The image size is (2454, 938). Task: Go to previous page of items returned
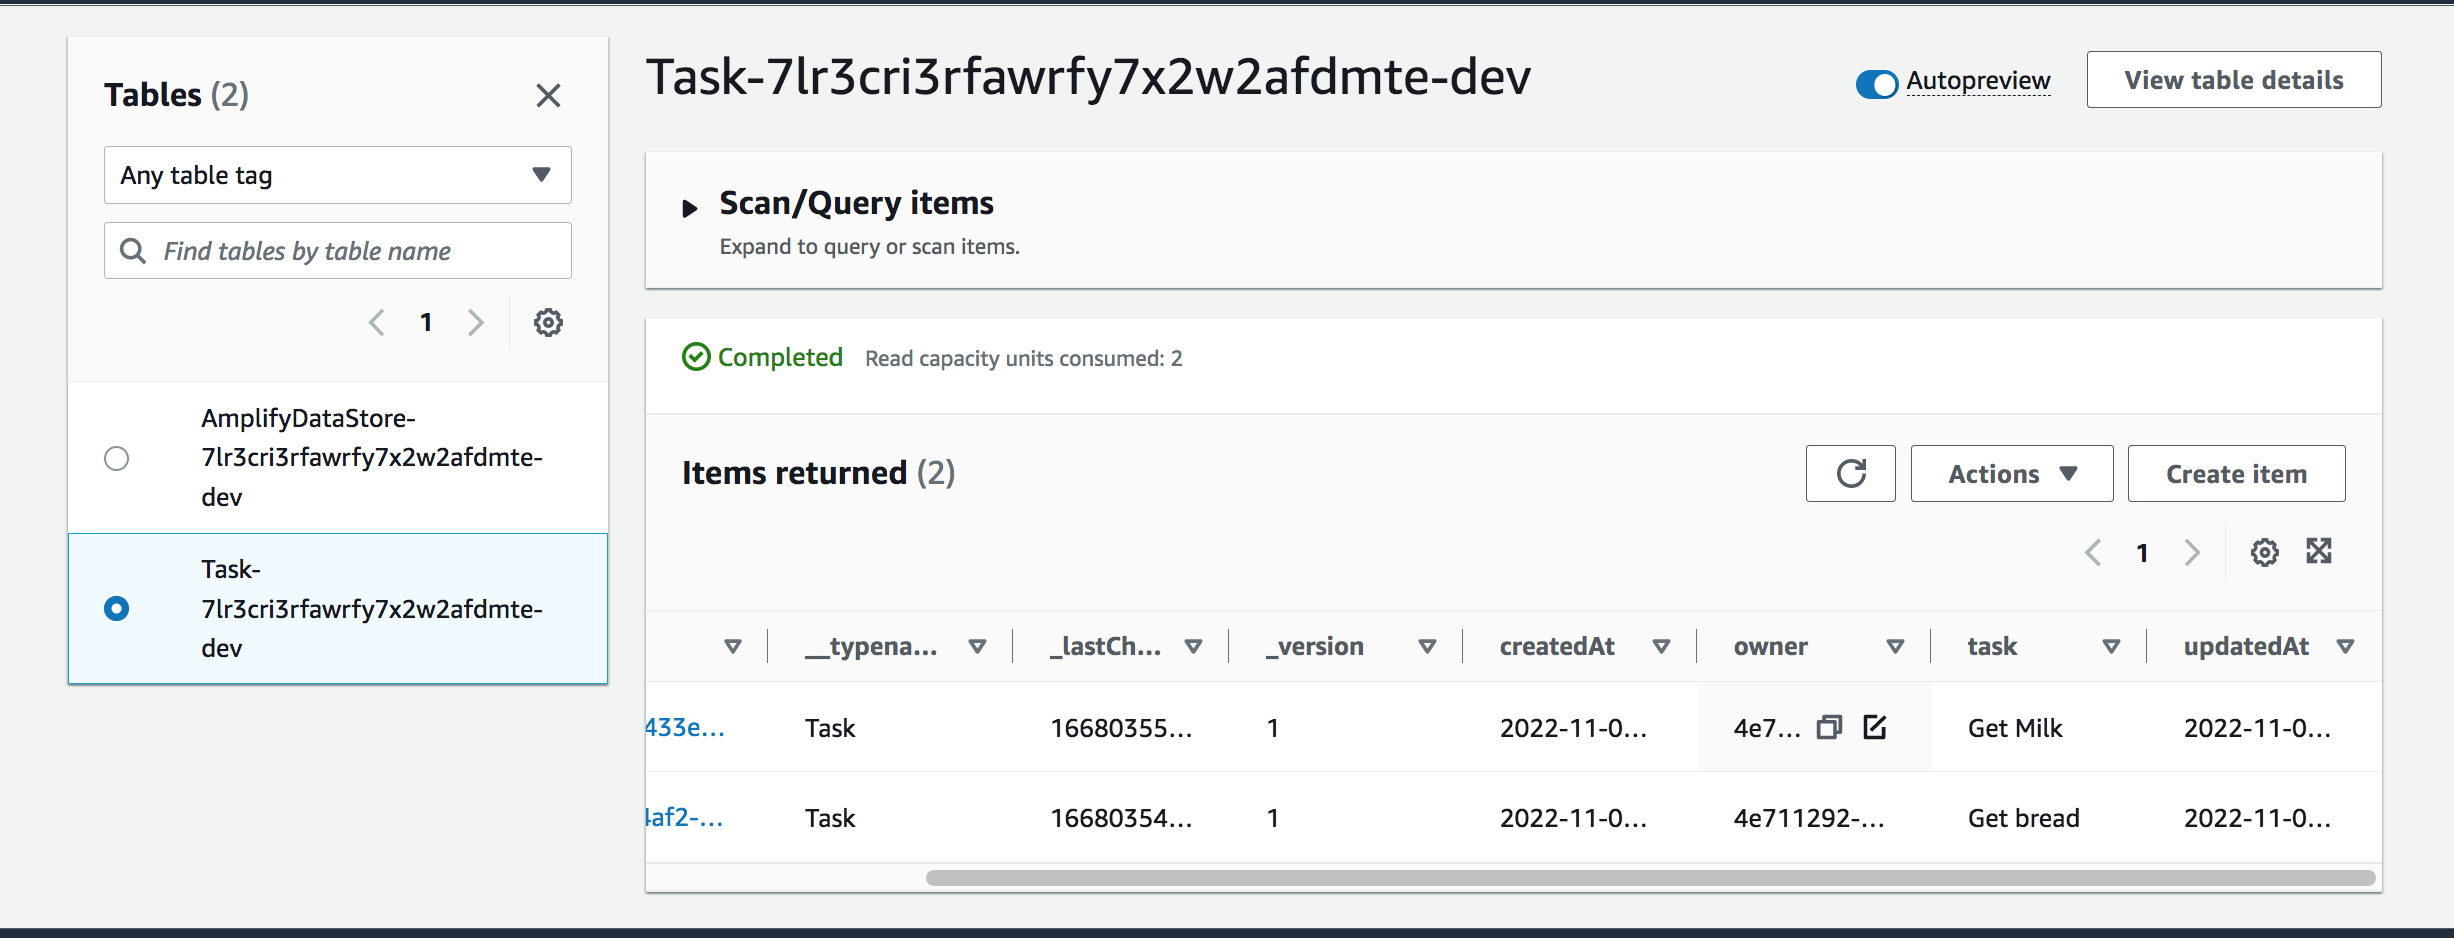[x=2093, y=552]
